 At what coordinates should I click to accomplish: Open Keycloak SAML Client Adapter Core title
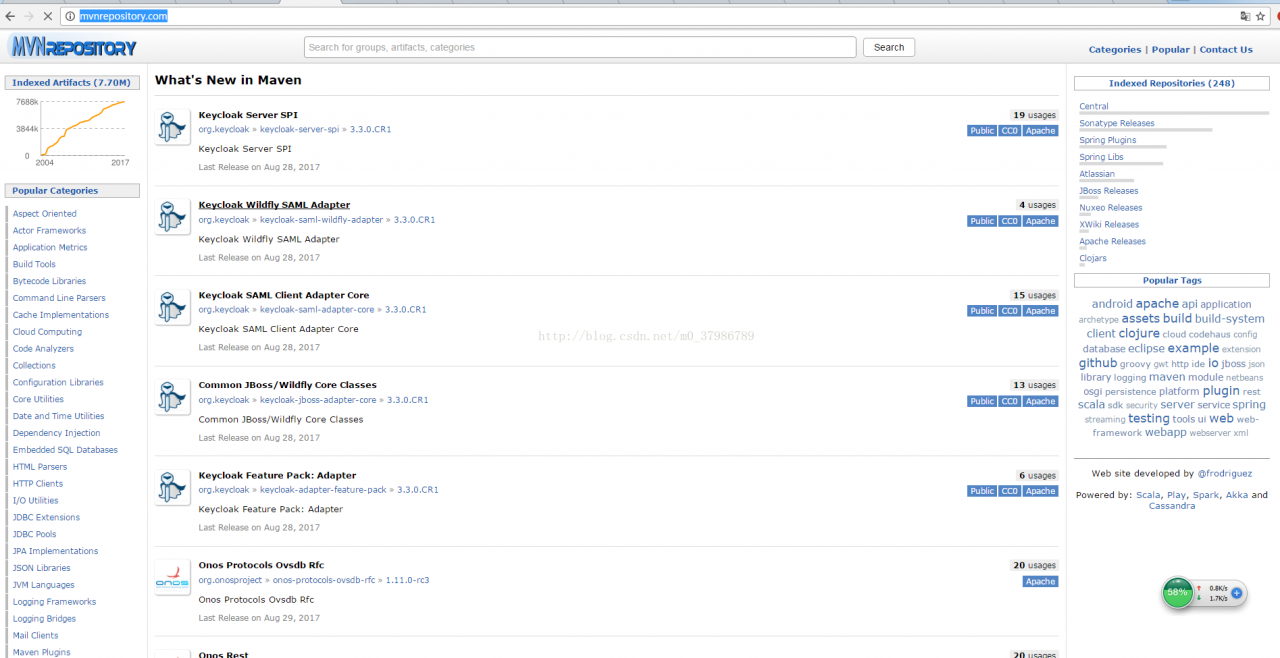coord(284,295)
